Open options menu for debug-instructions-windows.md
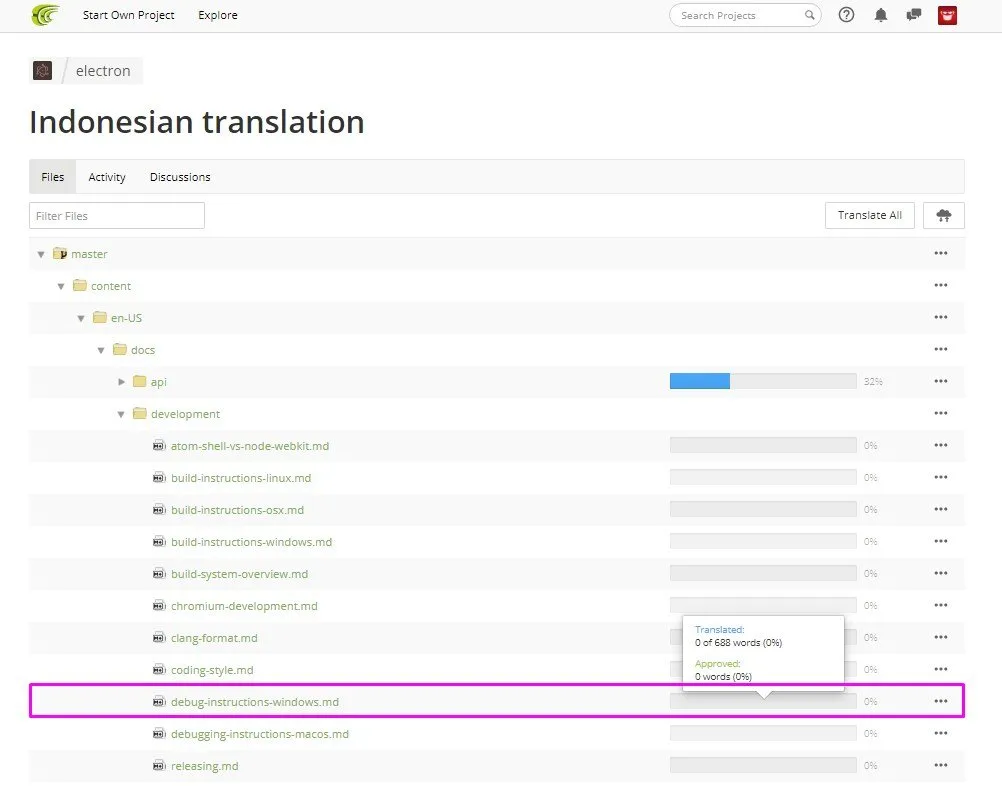This screenshot has width=1002, height=786. [x=941, y=701]
